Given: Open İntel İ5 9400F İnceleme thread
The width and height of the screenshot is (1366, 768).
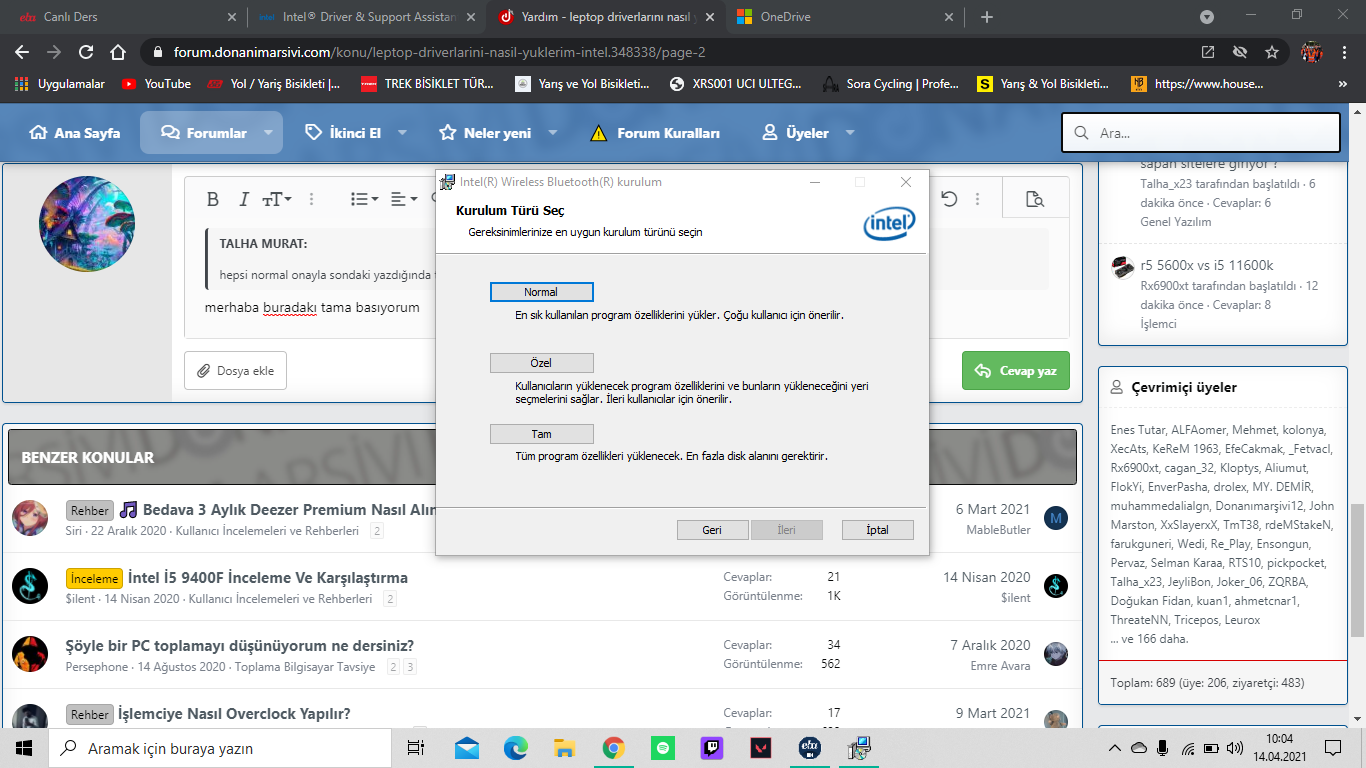Looking at the screenshot, I should 267,578.
